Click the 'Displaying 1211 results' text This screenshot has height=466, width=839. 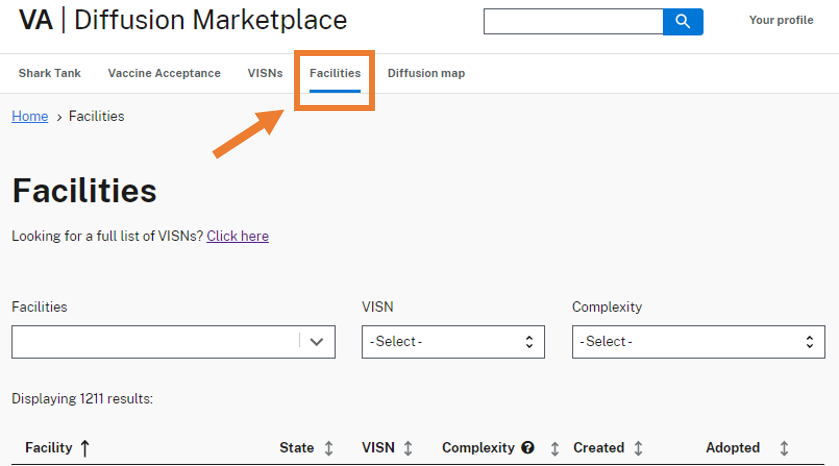tap(82, 399)
